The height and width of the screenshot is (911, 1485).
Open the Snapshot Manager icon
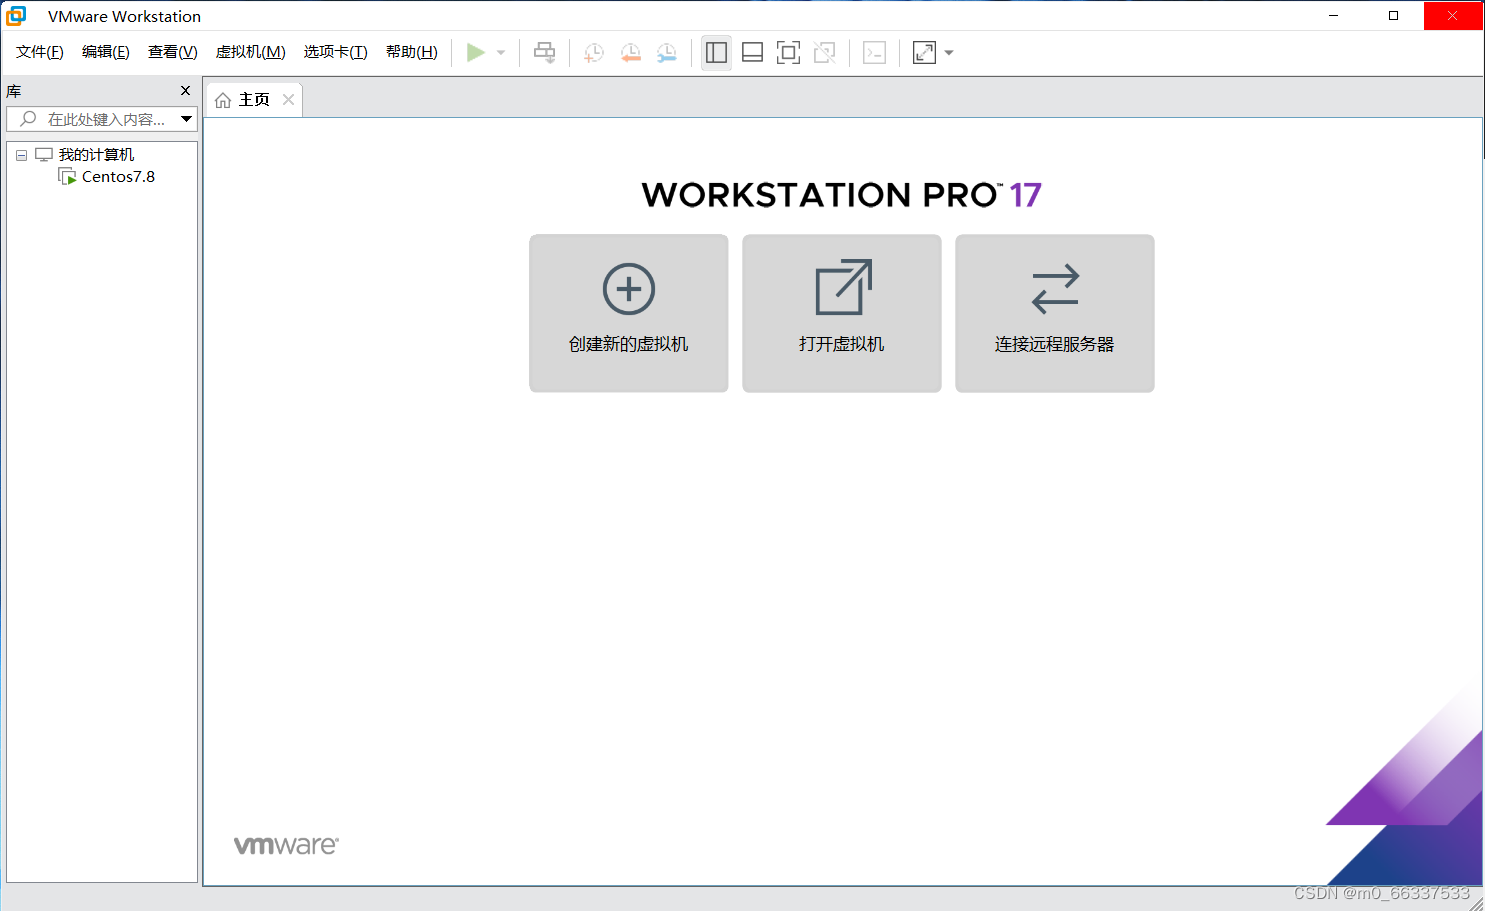pyautogui.click(x=667, y=53)
